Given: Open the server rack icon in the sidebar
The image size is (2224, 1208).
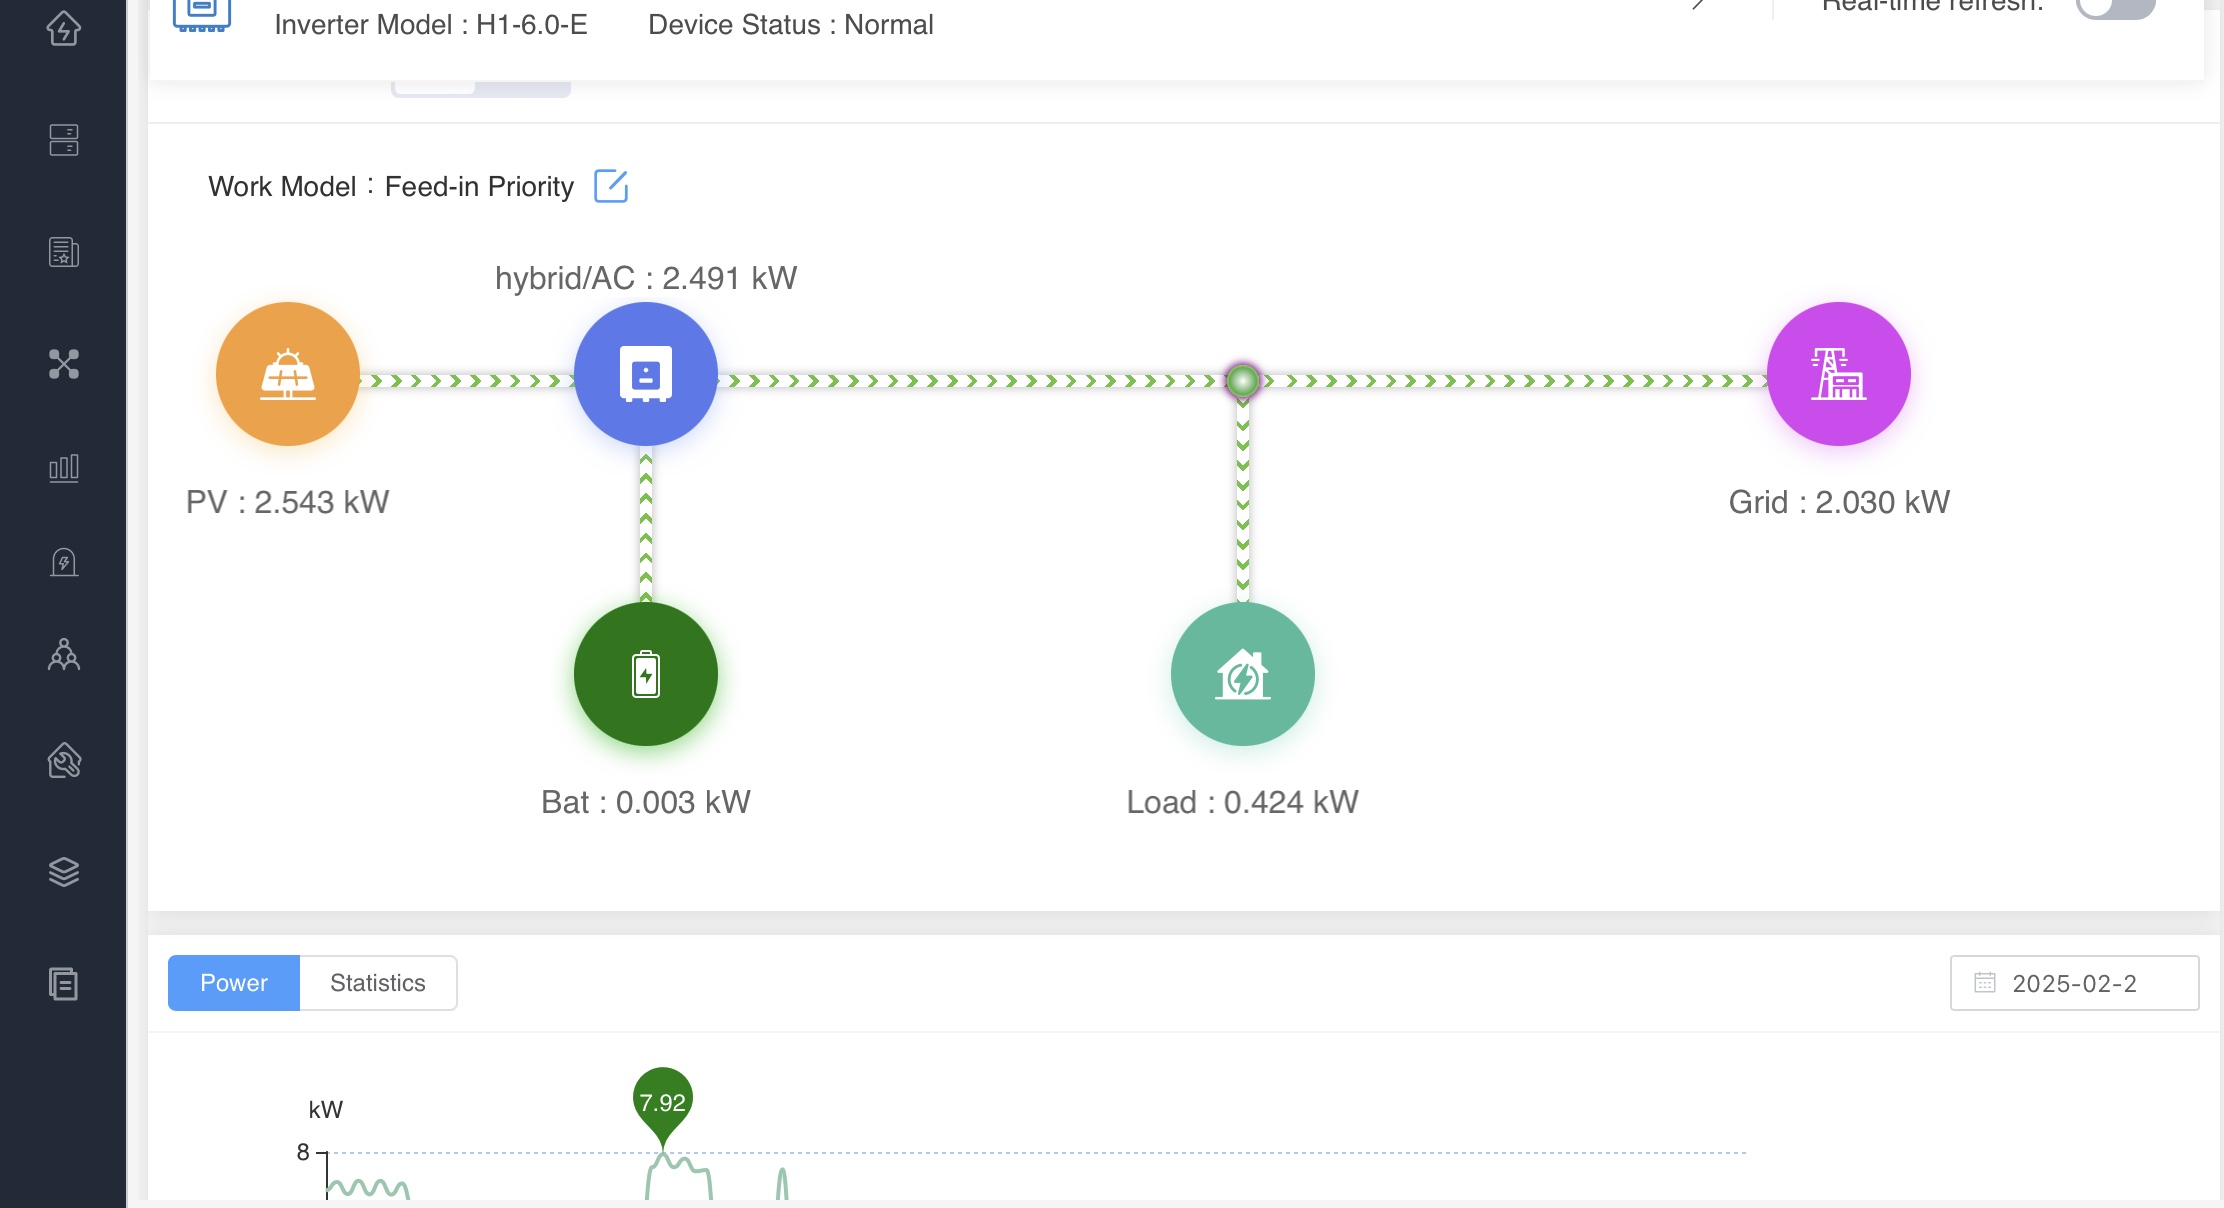Looking at the screenshot, I should pos(64,140).
